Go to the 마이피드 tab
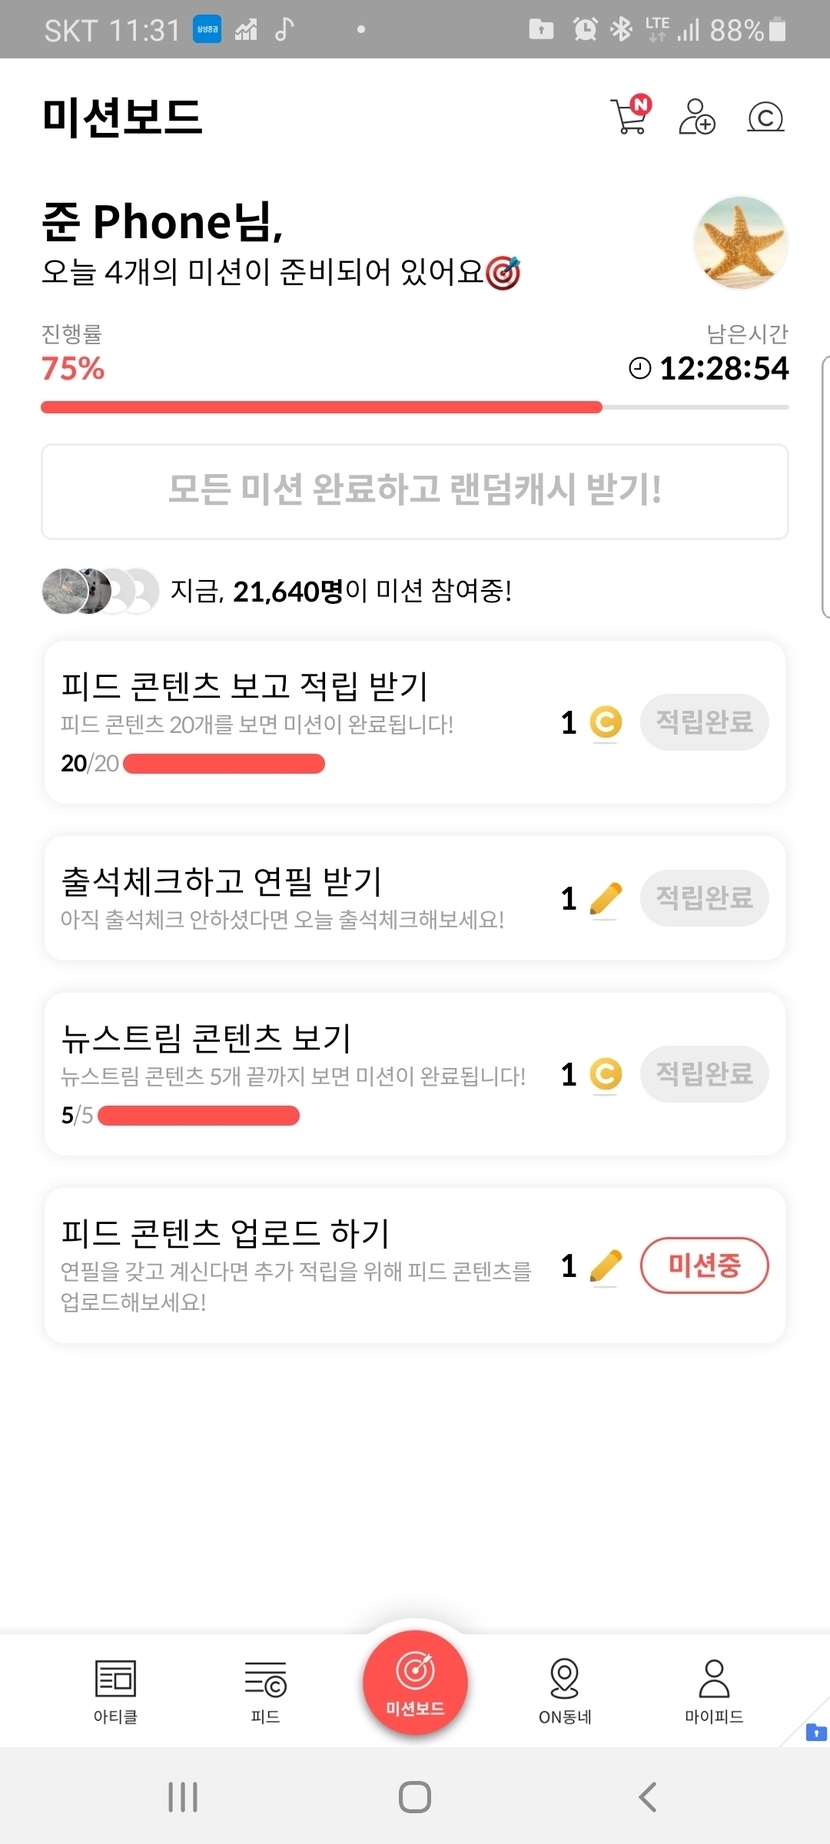This screenshot has width=830, height=1844. click(714, 1690)
